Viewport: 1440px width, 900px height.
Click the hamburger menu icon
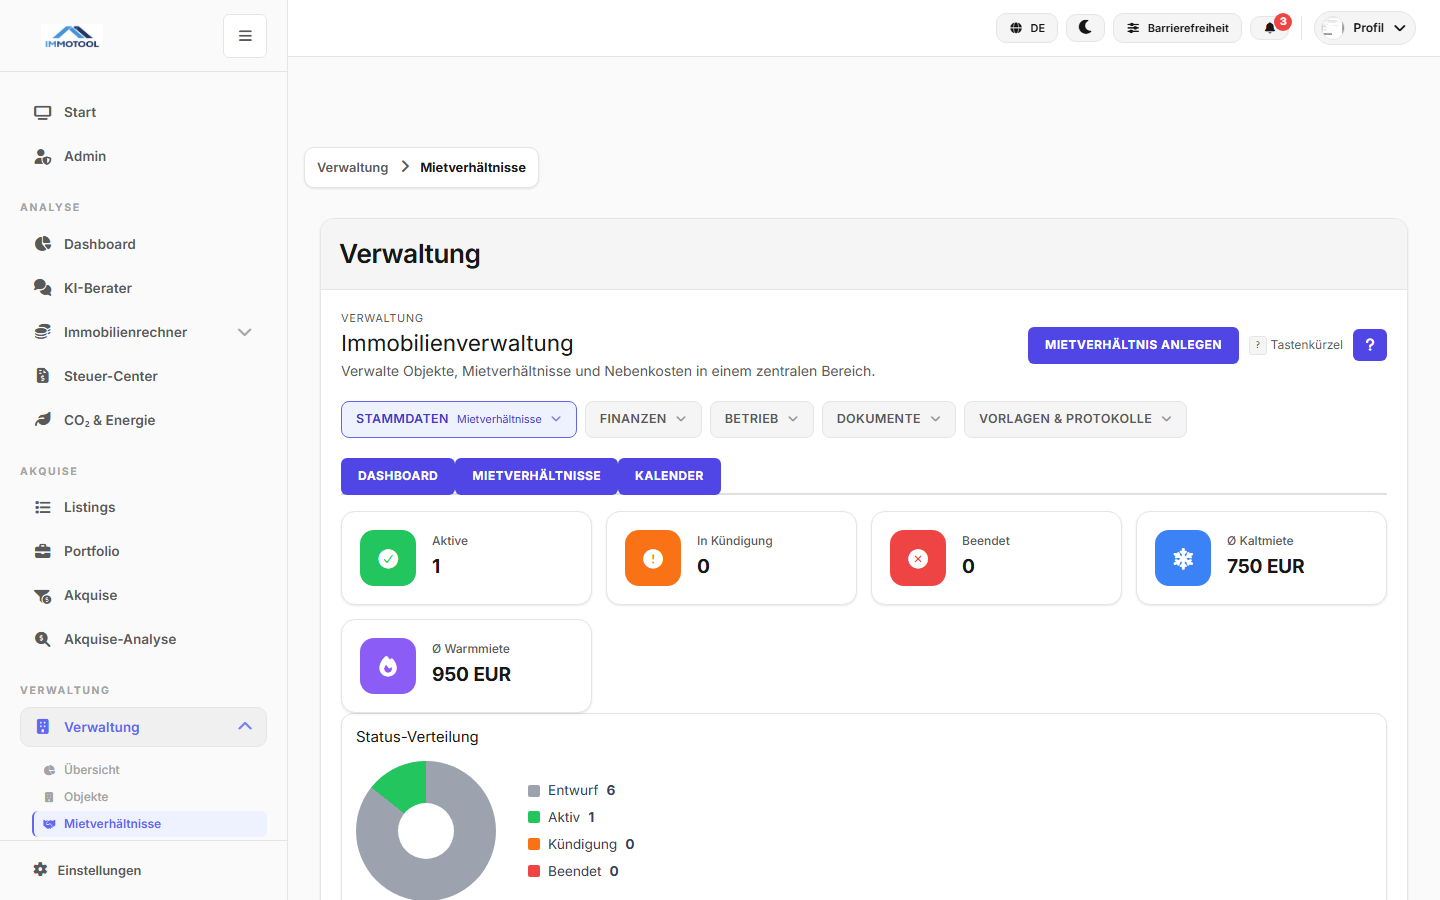(x=244, y=35)
